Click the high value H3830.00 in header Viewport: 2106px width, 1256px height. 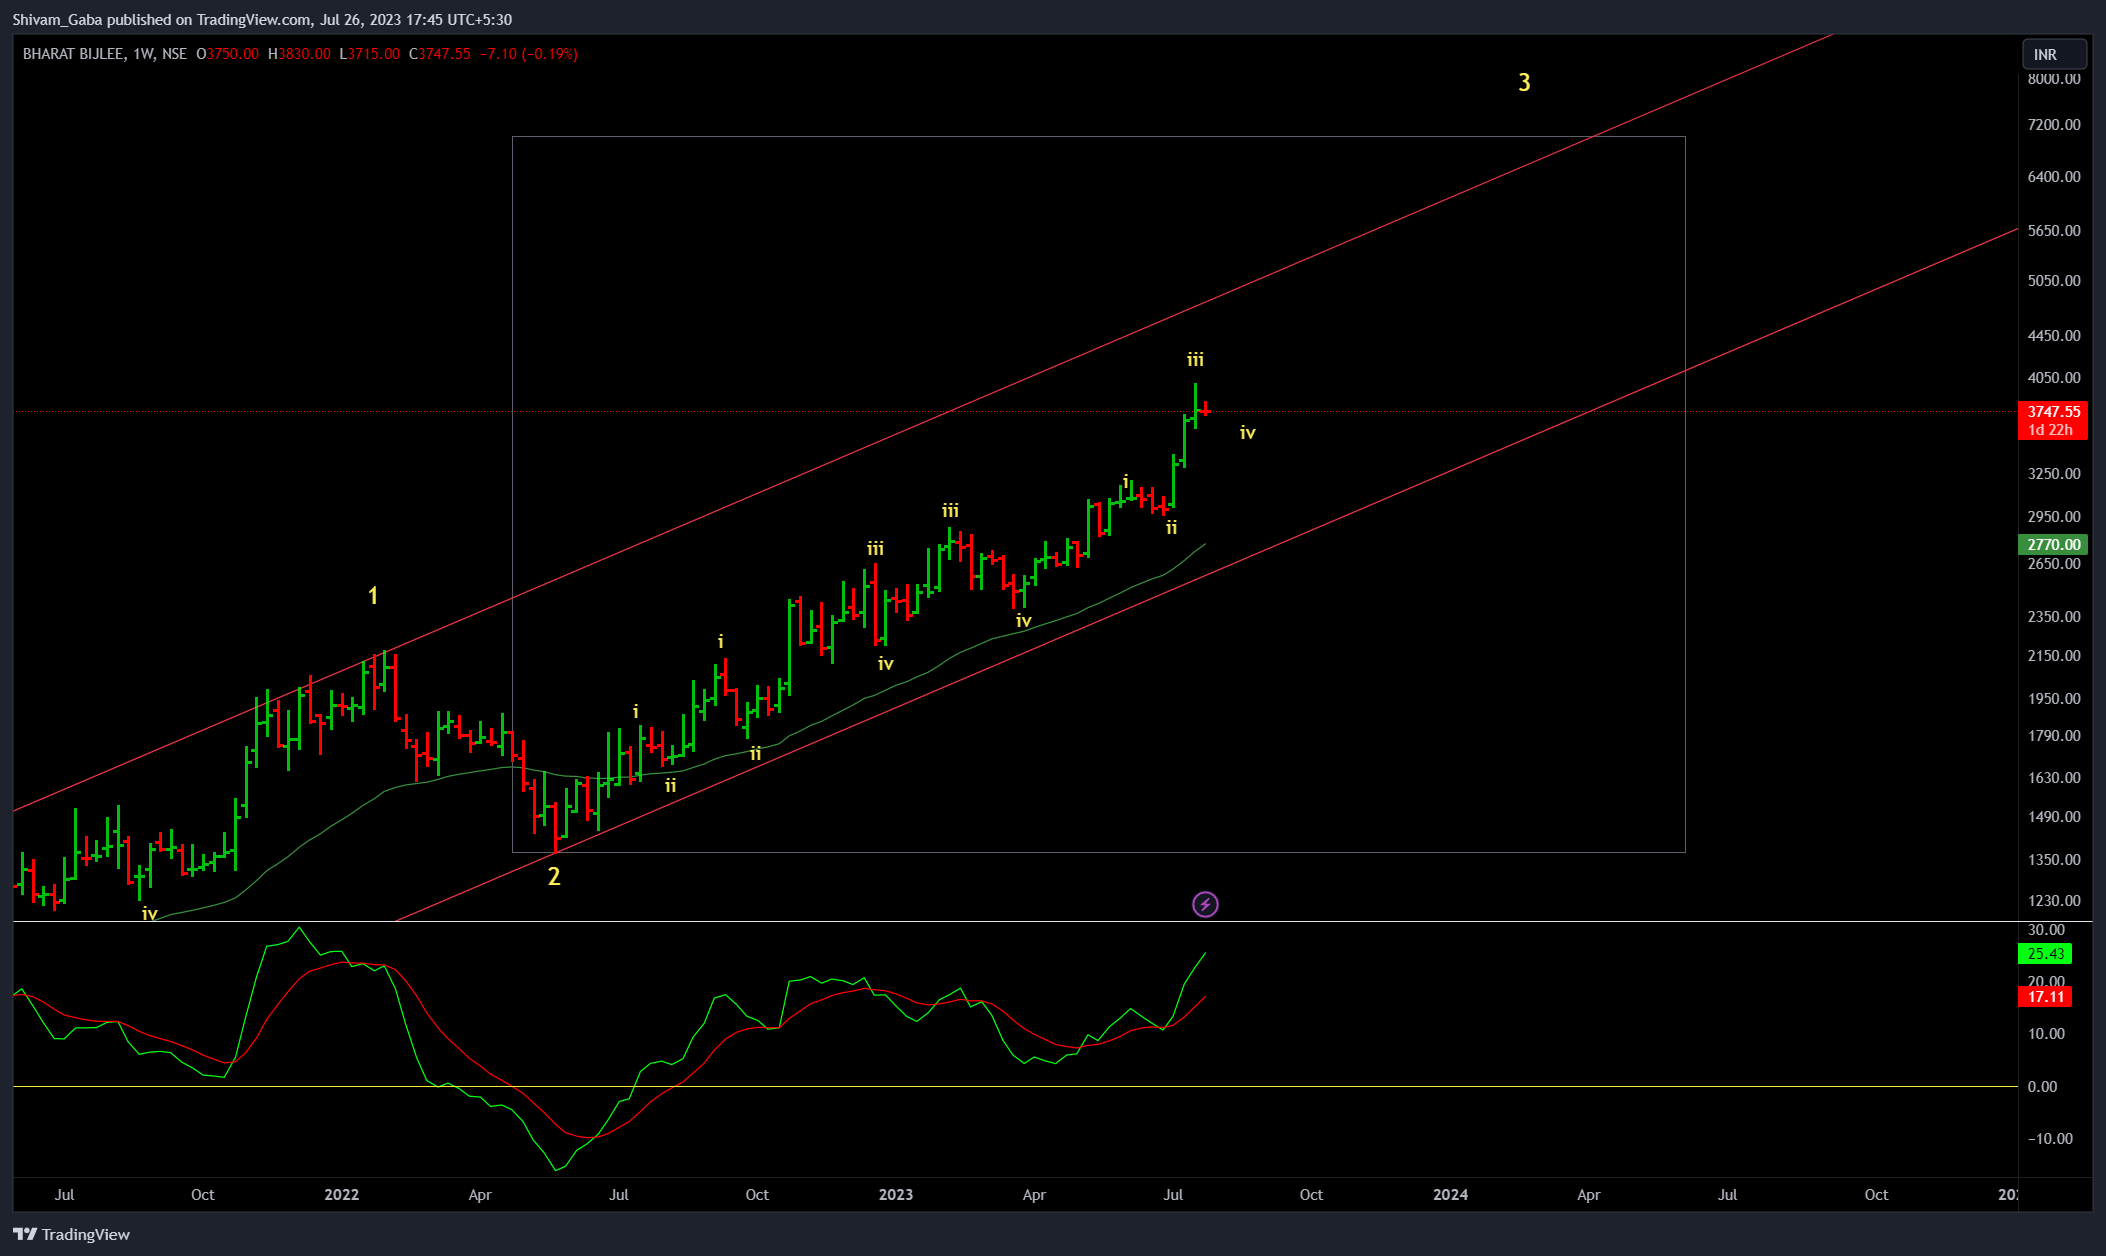coord(299,54)
